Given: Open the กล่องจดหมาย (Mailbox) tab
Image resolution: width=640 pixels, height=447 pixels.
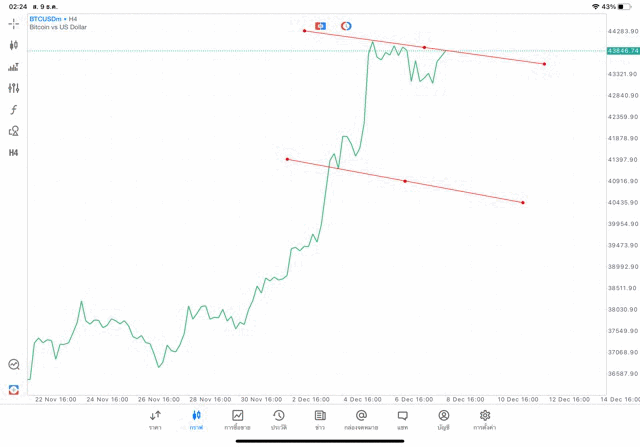Looking at the screenshot, I should (361, 419).
